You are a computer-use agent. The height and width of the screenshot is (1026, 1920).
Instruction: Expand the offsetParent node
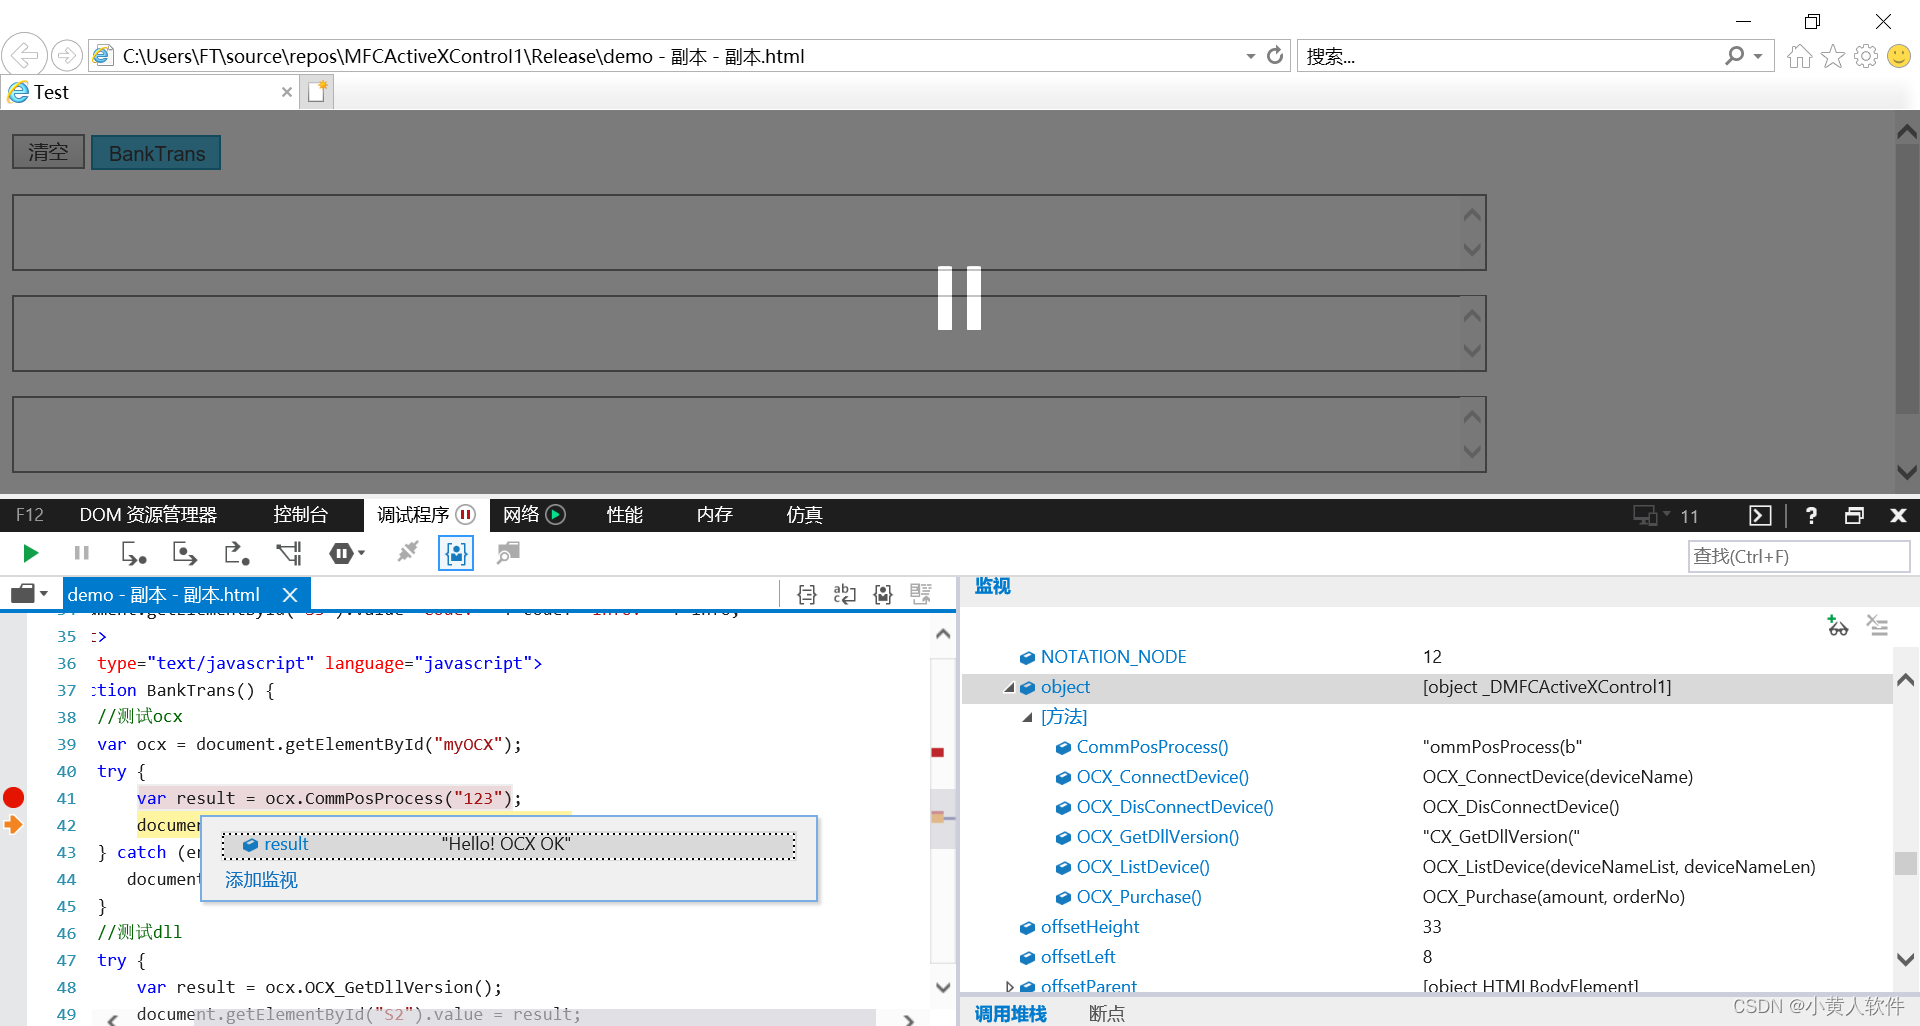click(1009, 986)
